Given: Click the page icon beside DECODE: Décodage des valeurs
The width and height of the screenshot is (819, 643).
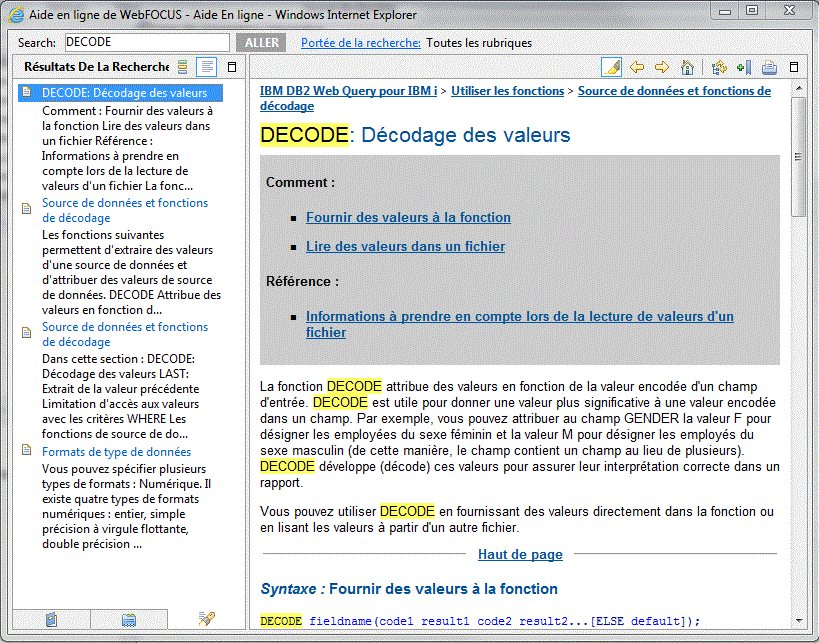Looking at the screenshot, I should coord(27,92).
